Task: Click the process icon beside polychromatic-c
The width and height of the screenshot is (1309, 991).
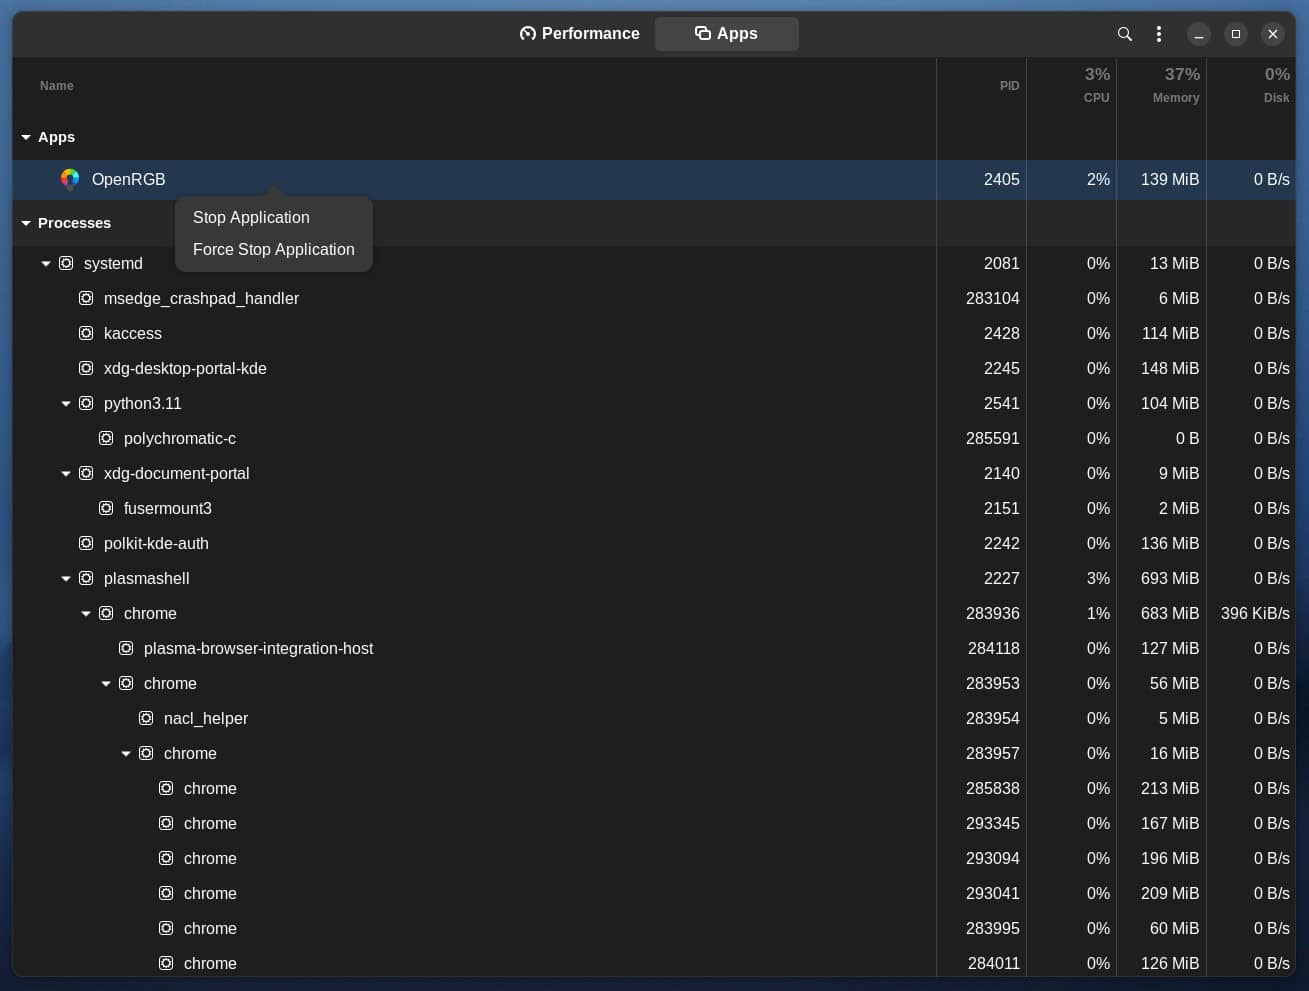Action: coord(106,438)
